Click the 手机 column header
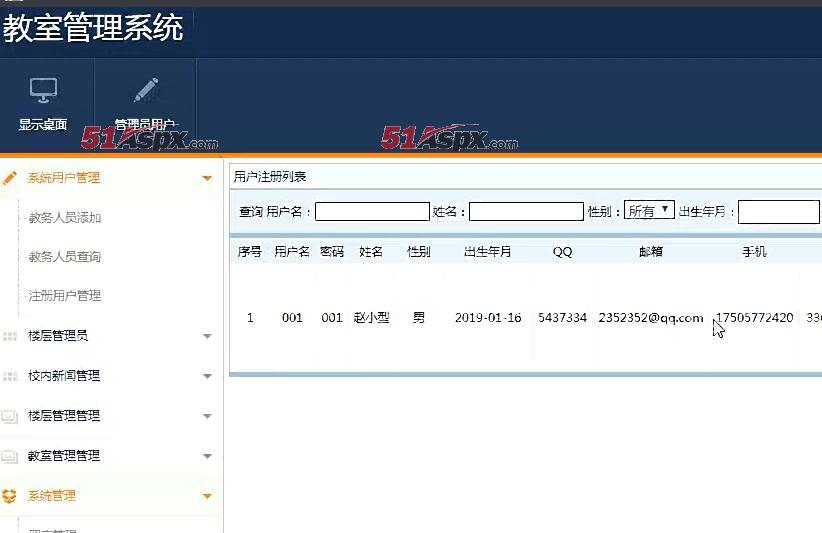 [x=754, y=252]
